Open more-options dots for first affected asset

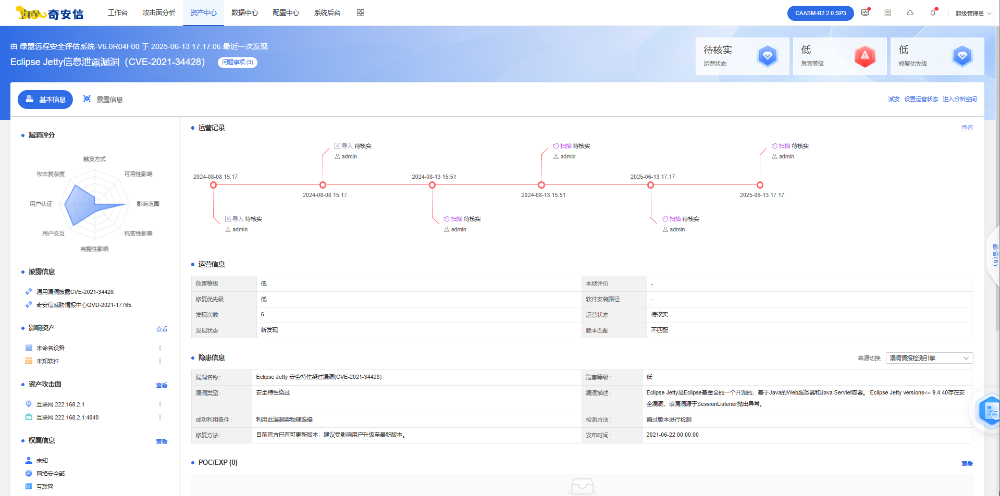pyautogui.click(x=160, y=347)
